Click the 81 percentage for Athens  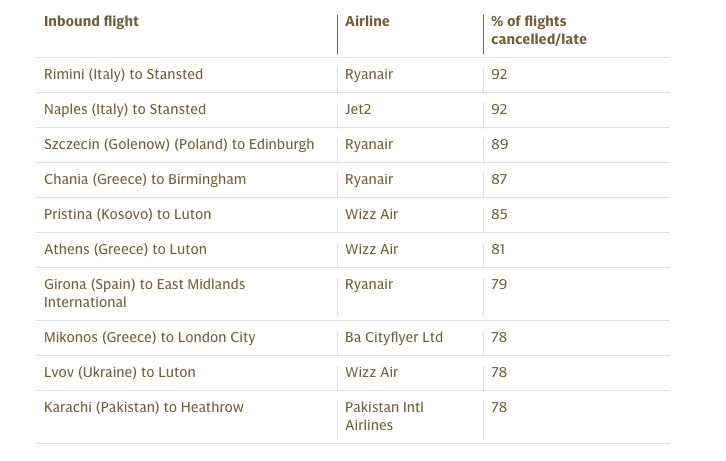point(498,249)
